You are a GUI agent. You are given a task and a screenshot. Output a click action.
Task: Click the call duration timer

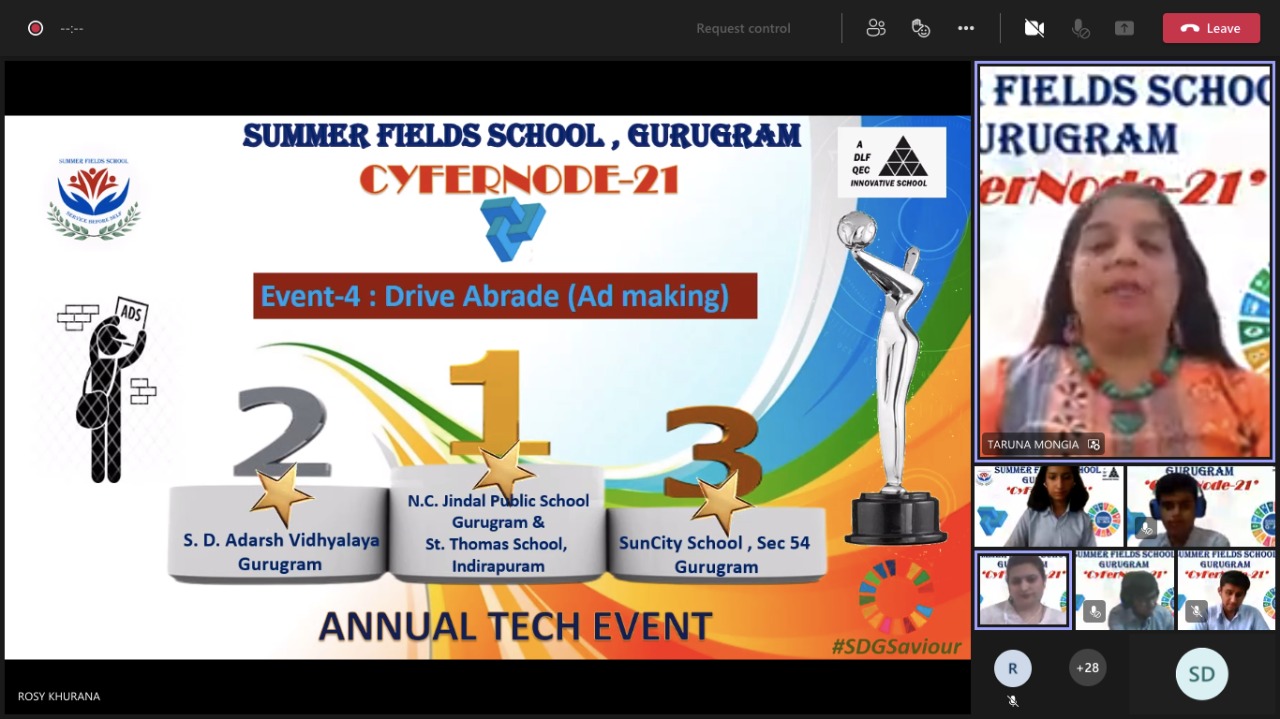tap(72, 28)
